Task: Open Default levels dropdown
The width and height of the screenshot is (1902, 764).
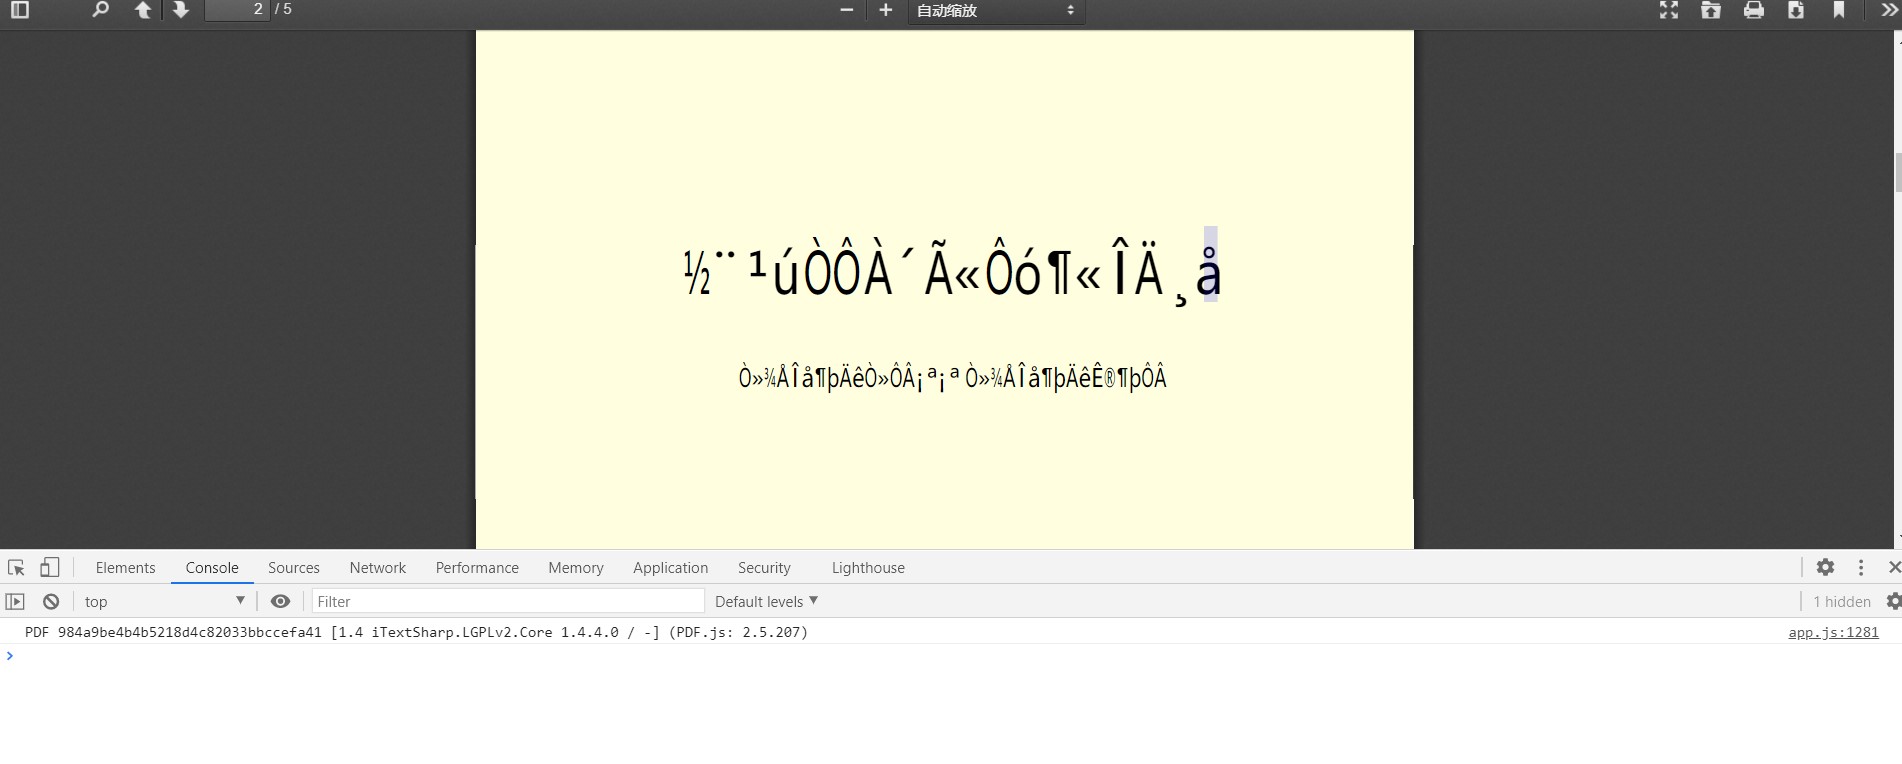Action: (x=766, y=601)
